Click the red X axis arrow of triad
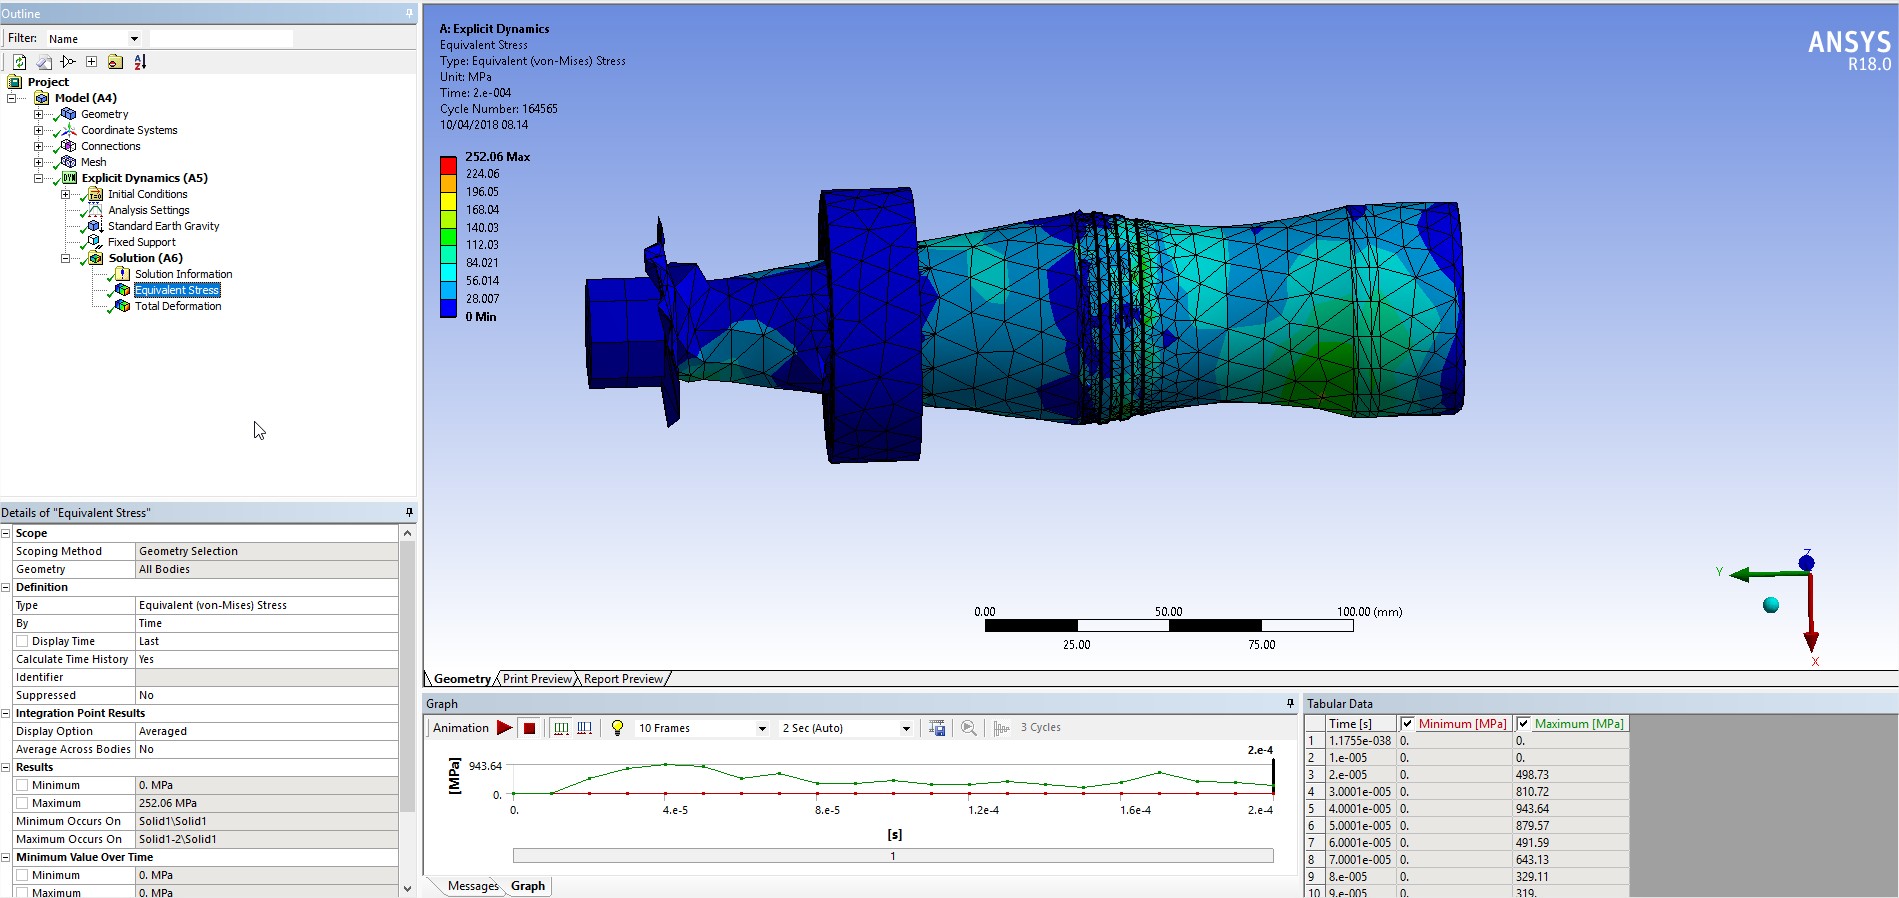Screen dimensions: 1899x898 (1811, 640)
